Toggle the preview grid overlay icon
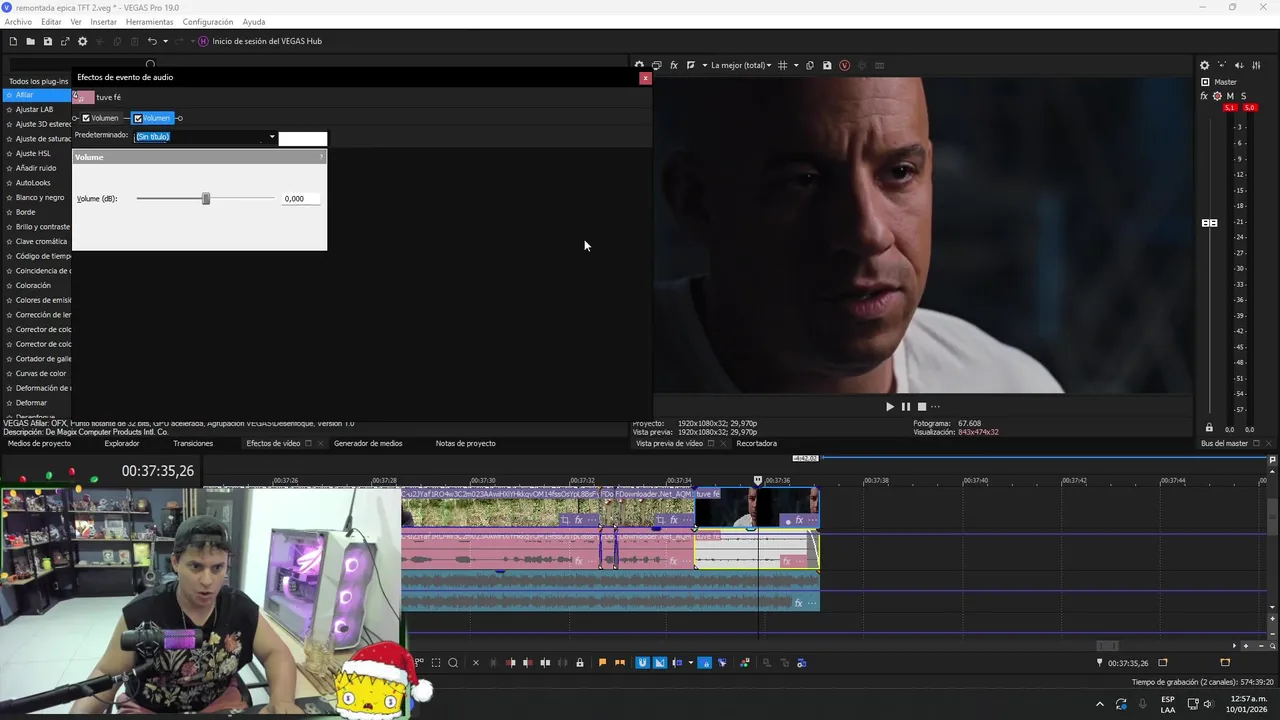The width and height of the screenshot is (1280, 720). click(x=783, y=65)
